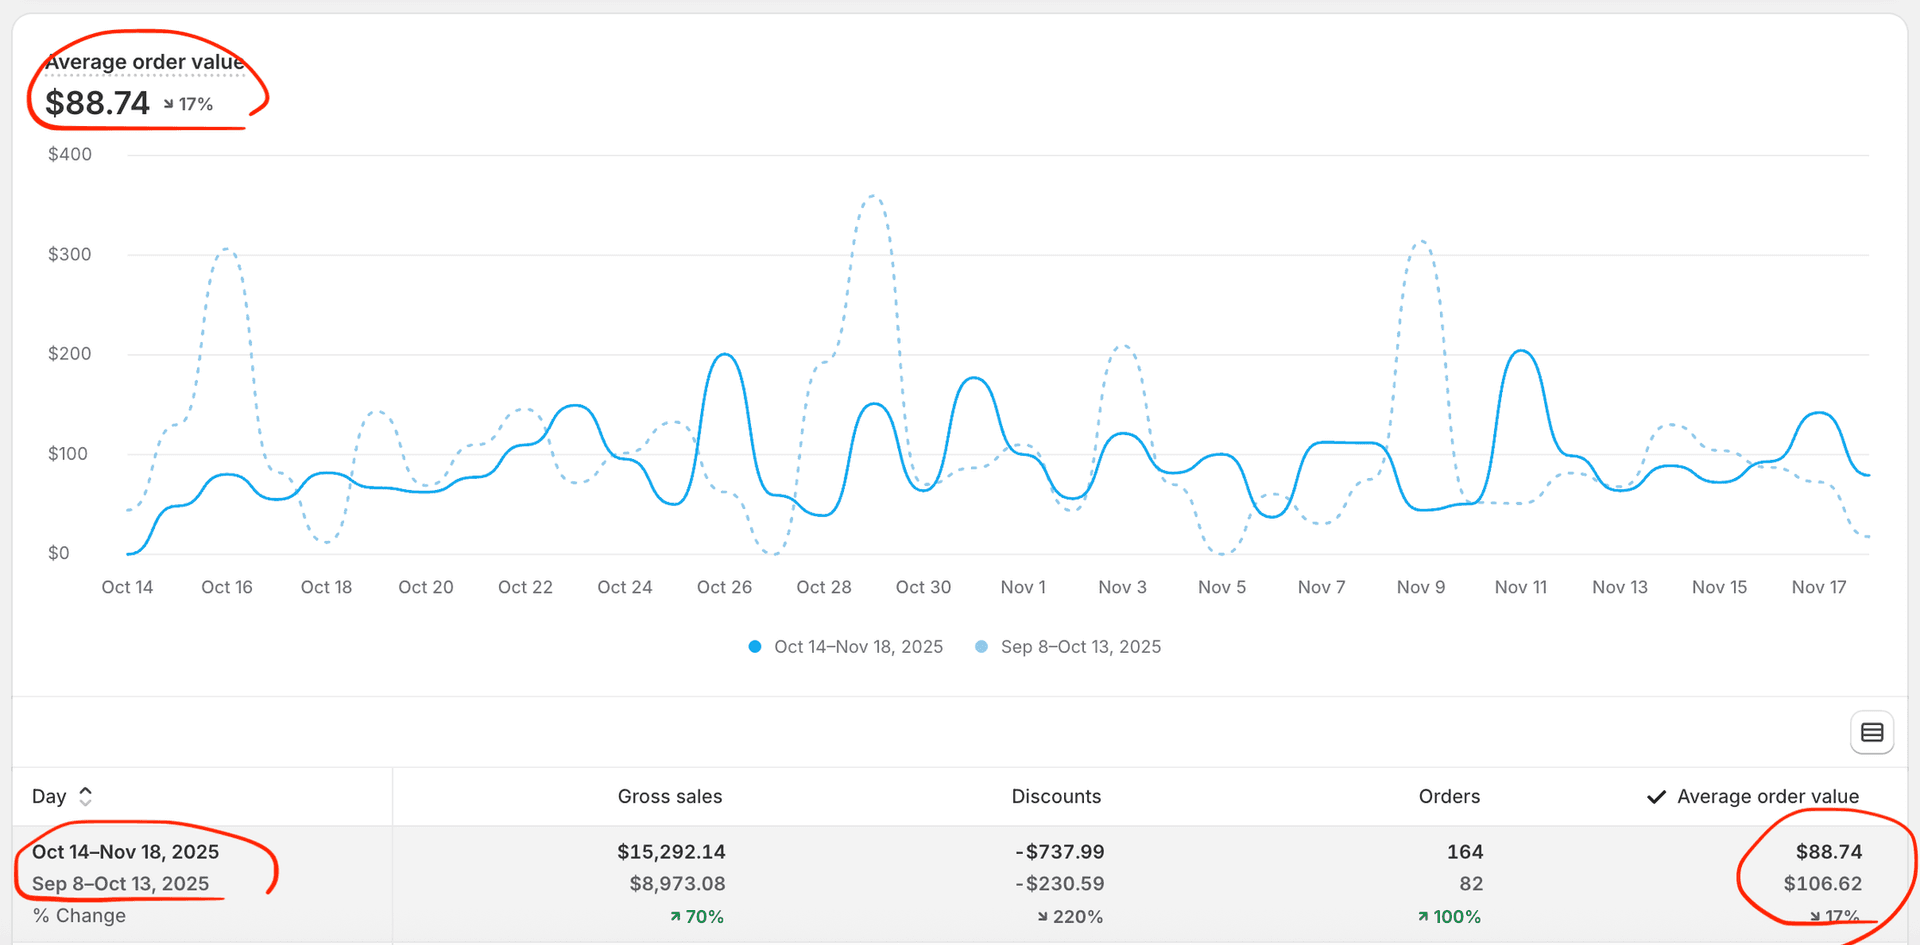Select the Oct 14–Nov 18, 2025 date cell
This screenshot has height=945, width=1920.
125,851
